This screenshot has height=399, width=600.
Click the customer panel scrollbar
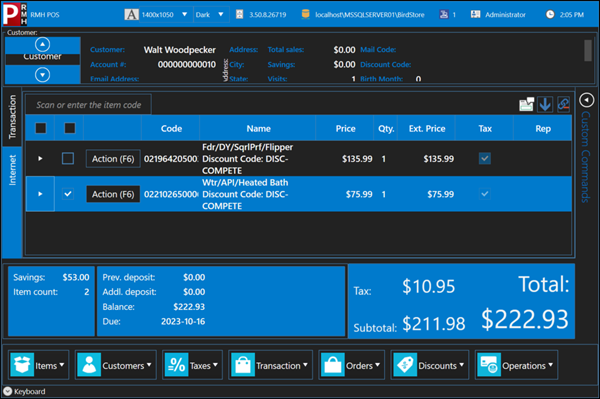tap(588, 50)
